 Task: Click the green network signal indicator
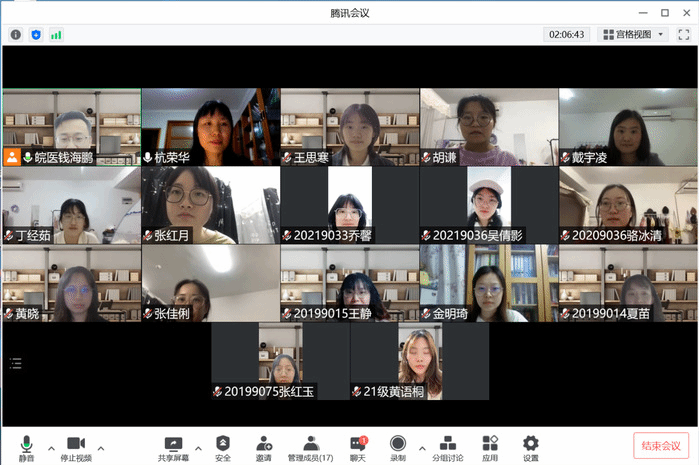tap(56, 34)
